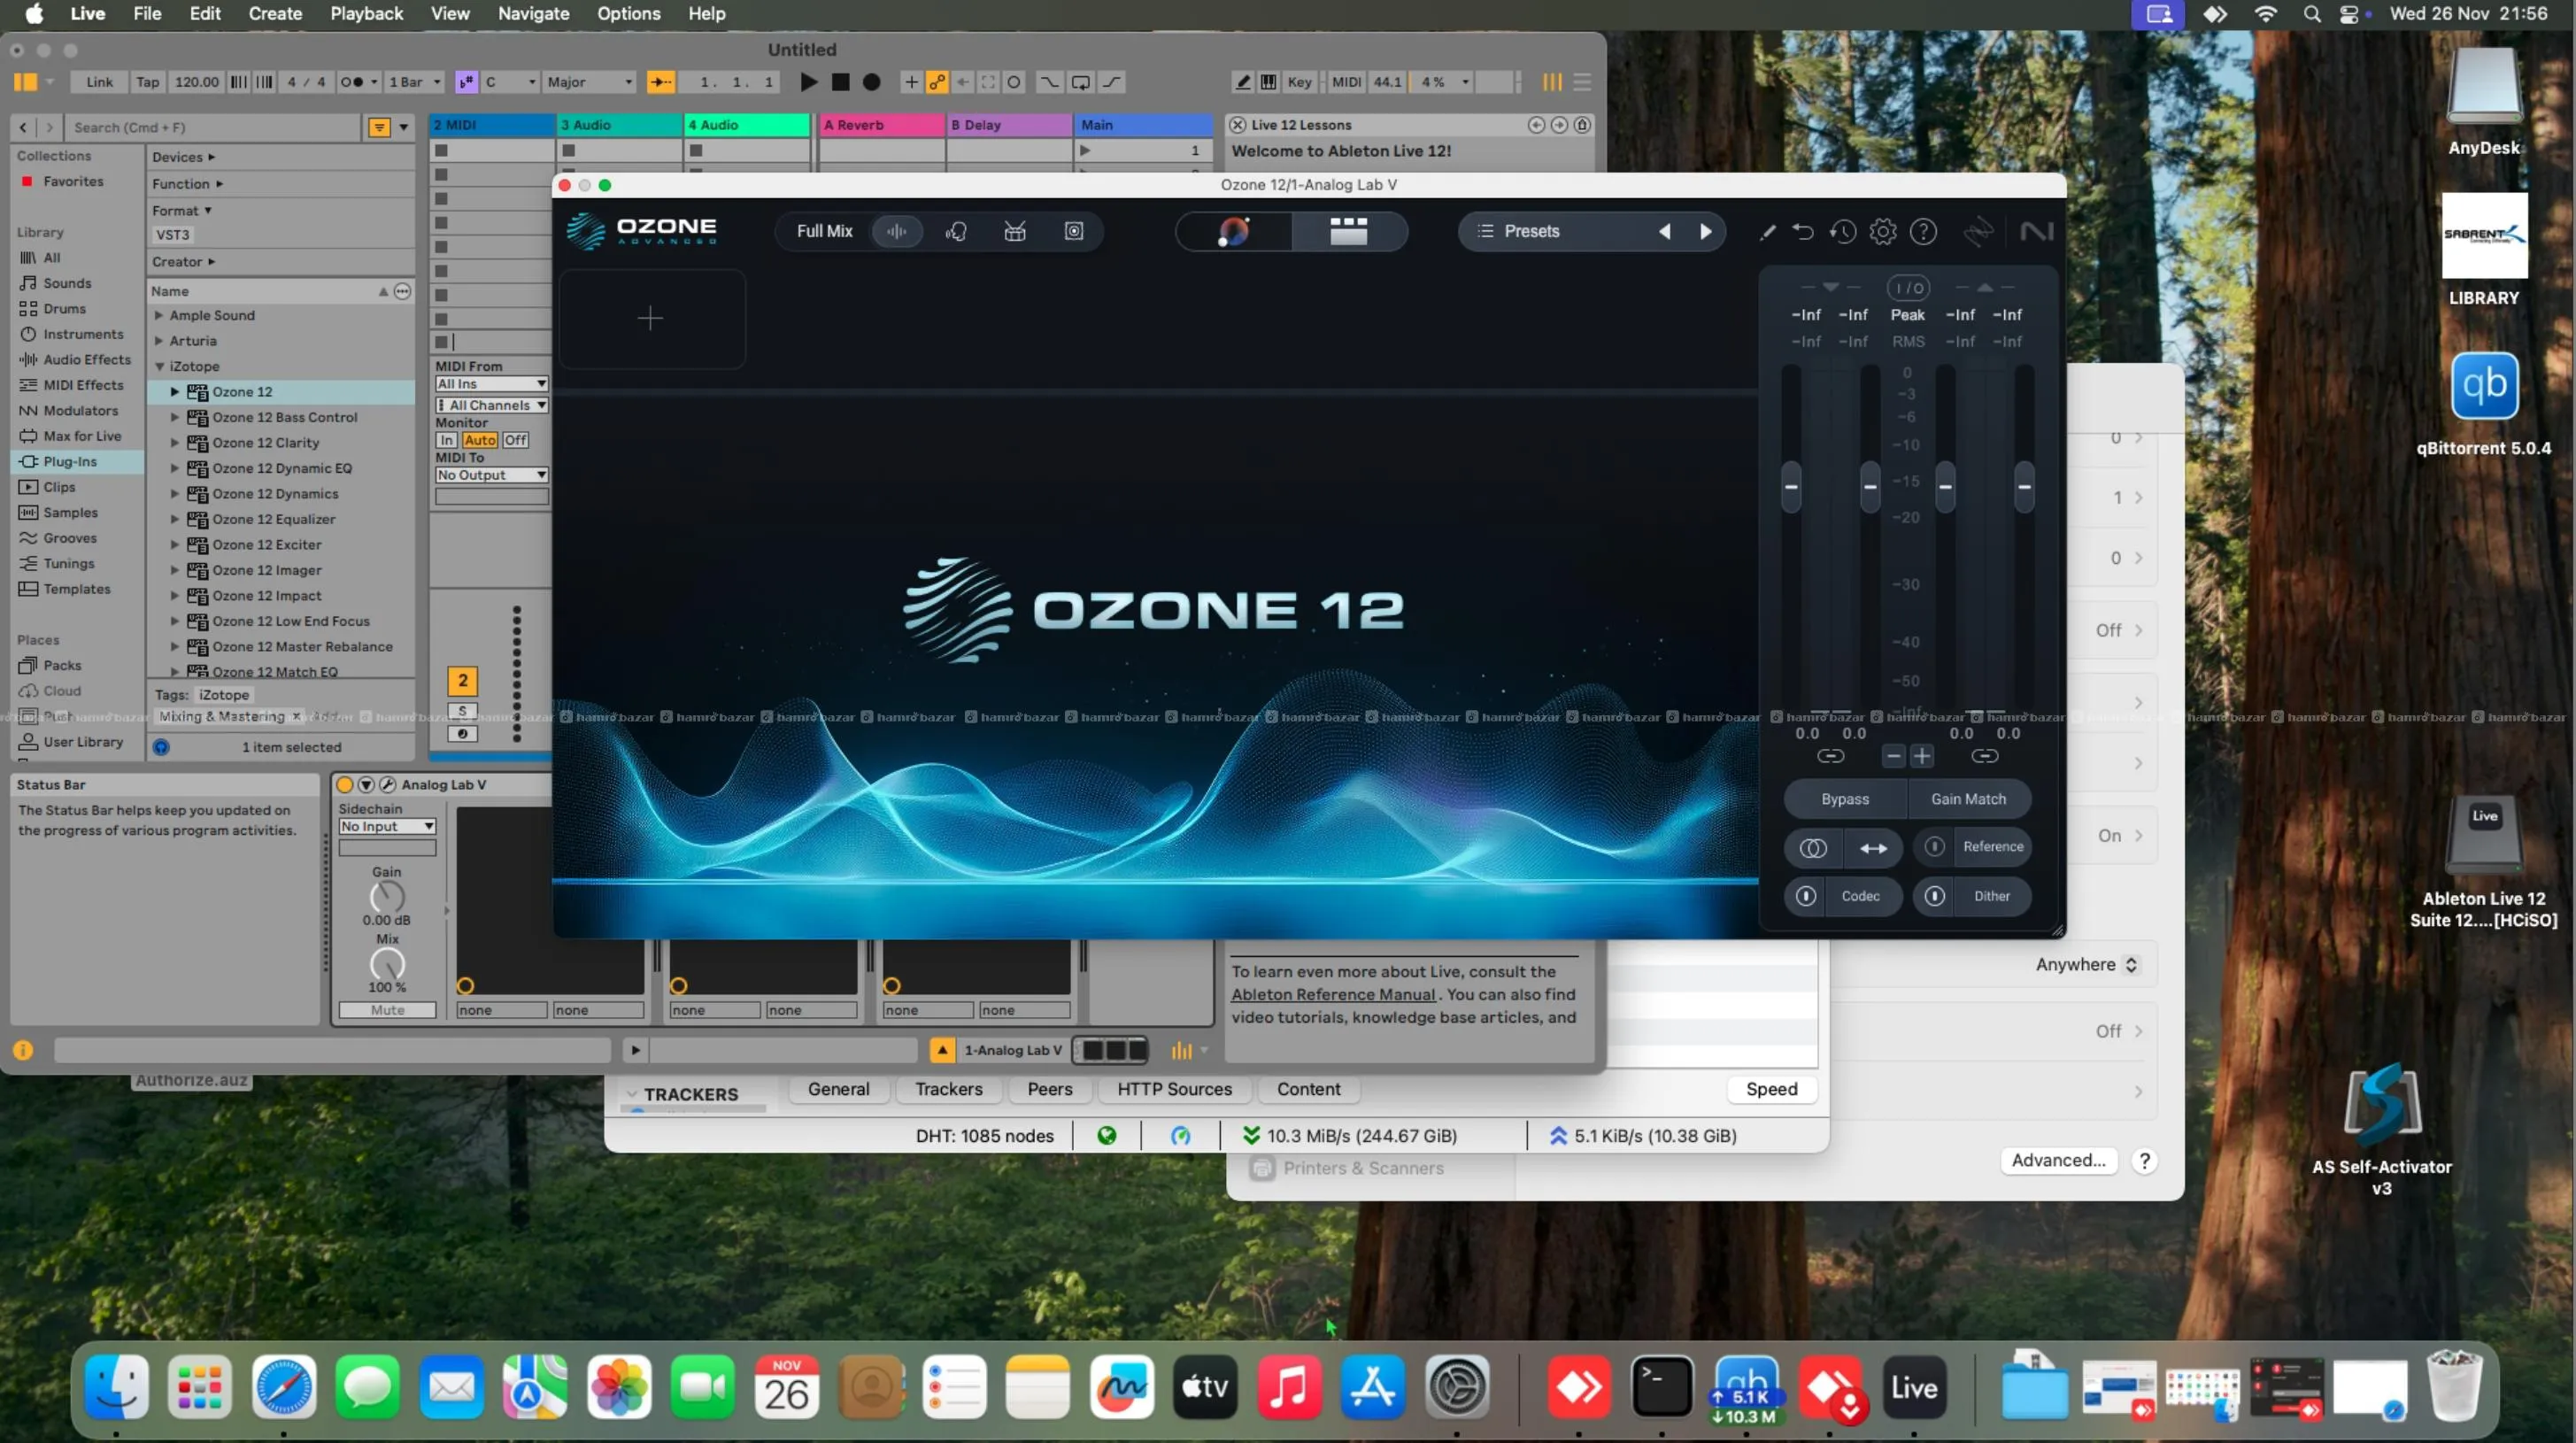Click Tap tempo button

click(147, 82)
